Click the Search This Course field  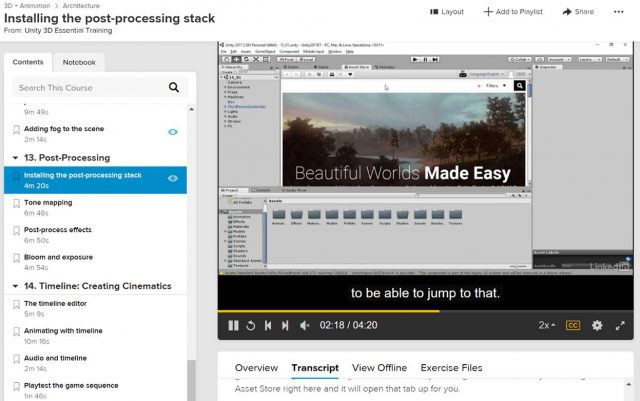[100, 87]
